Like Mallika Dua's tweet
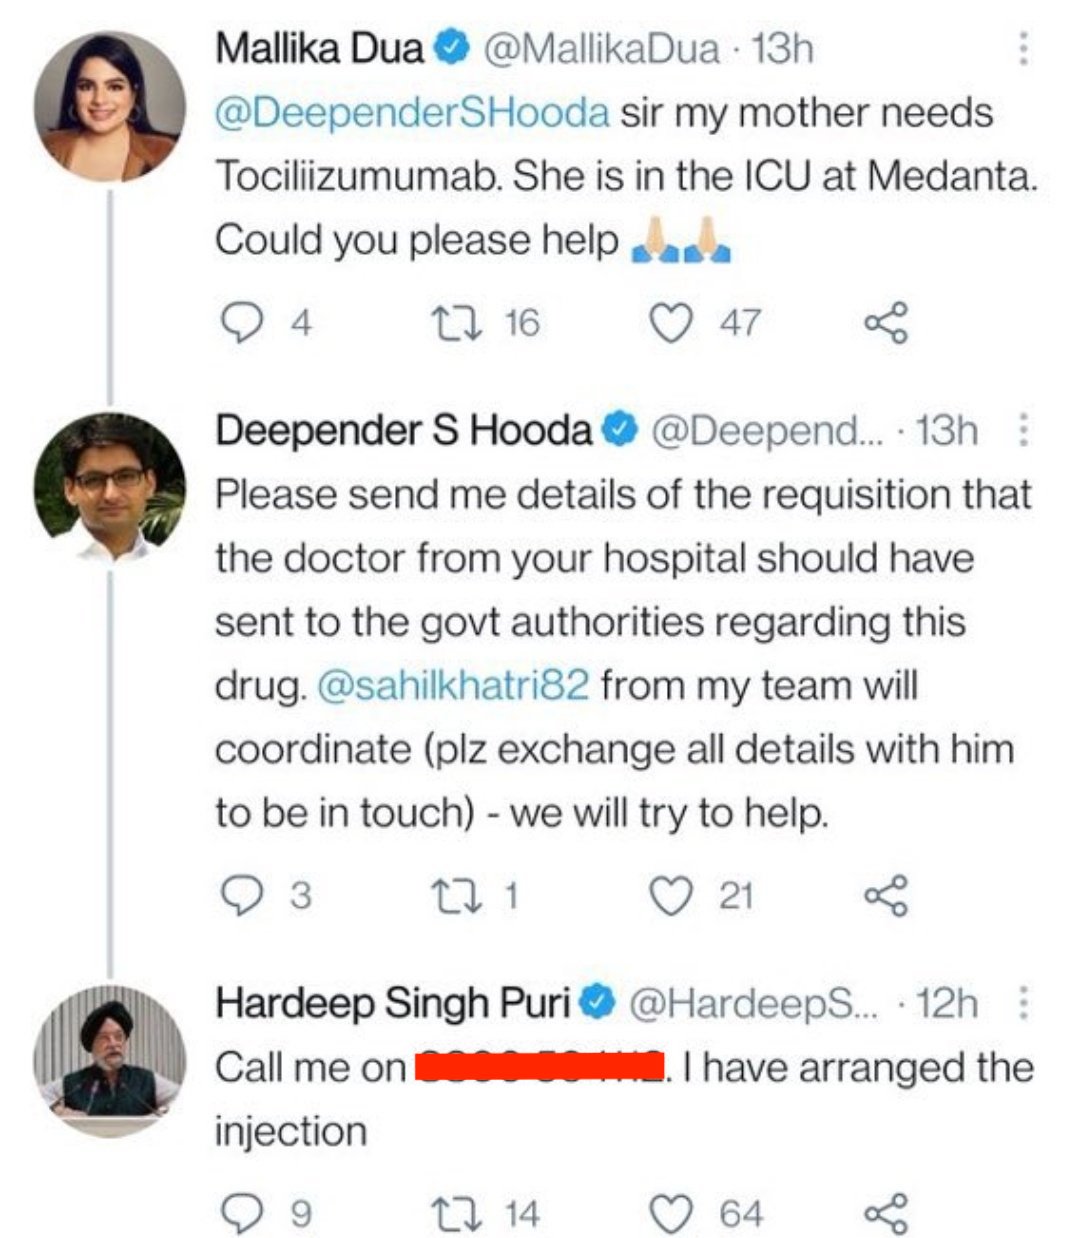This screenshot has width=1080, height=1238. 671,322
